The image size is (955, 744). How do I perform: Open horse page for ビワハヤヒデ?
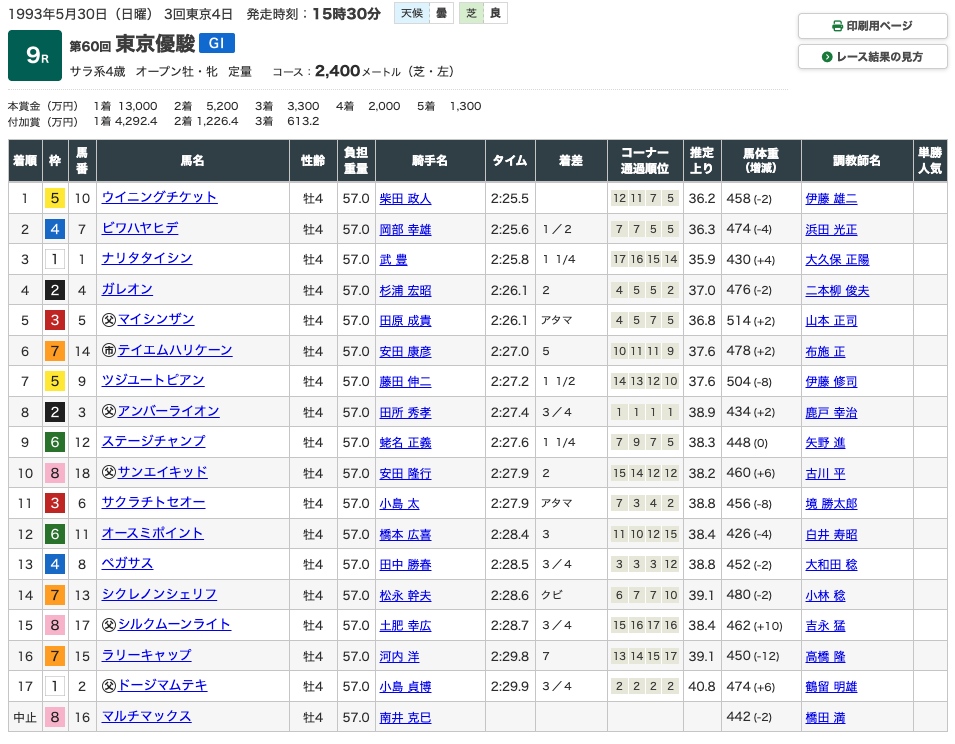pyautogui.click(x=140, y=228)
